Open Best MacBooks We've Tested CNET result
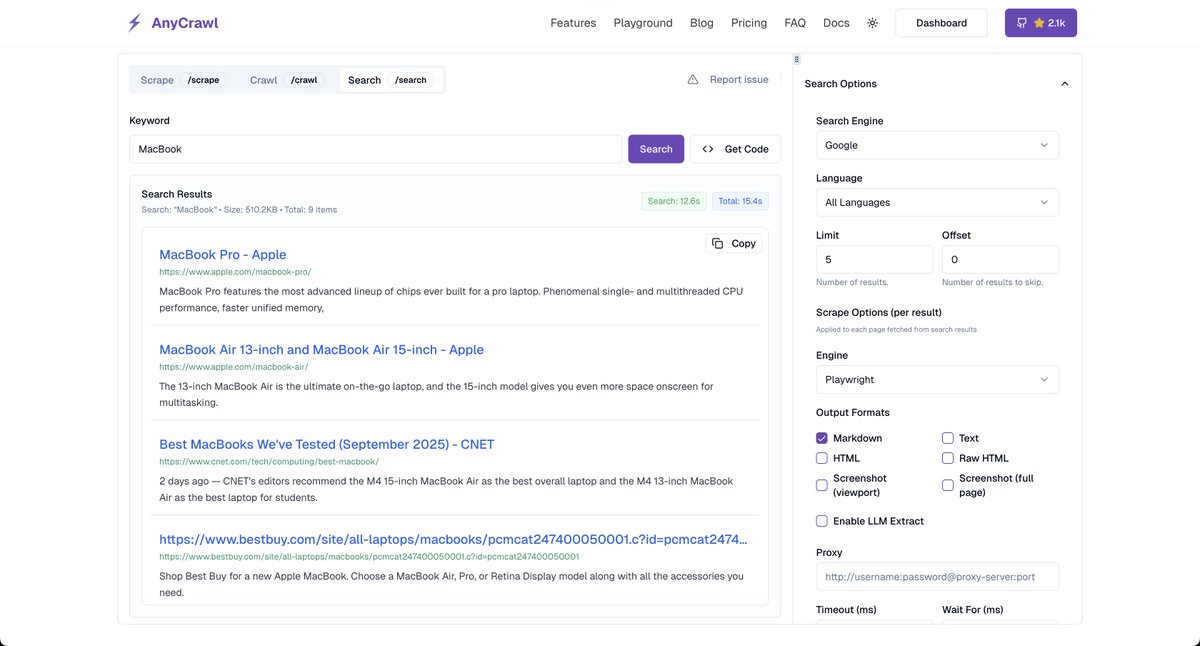Image resolution: width=1200 pixels, height=646 pixels. 327,445
